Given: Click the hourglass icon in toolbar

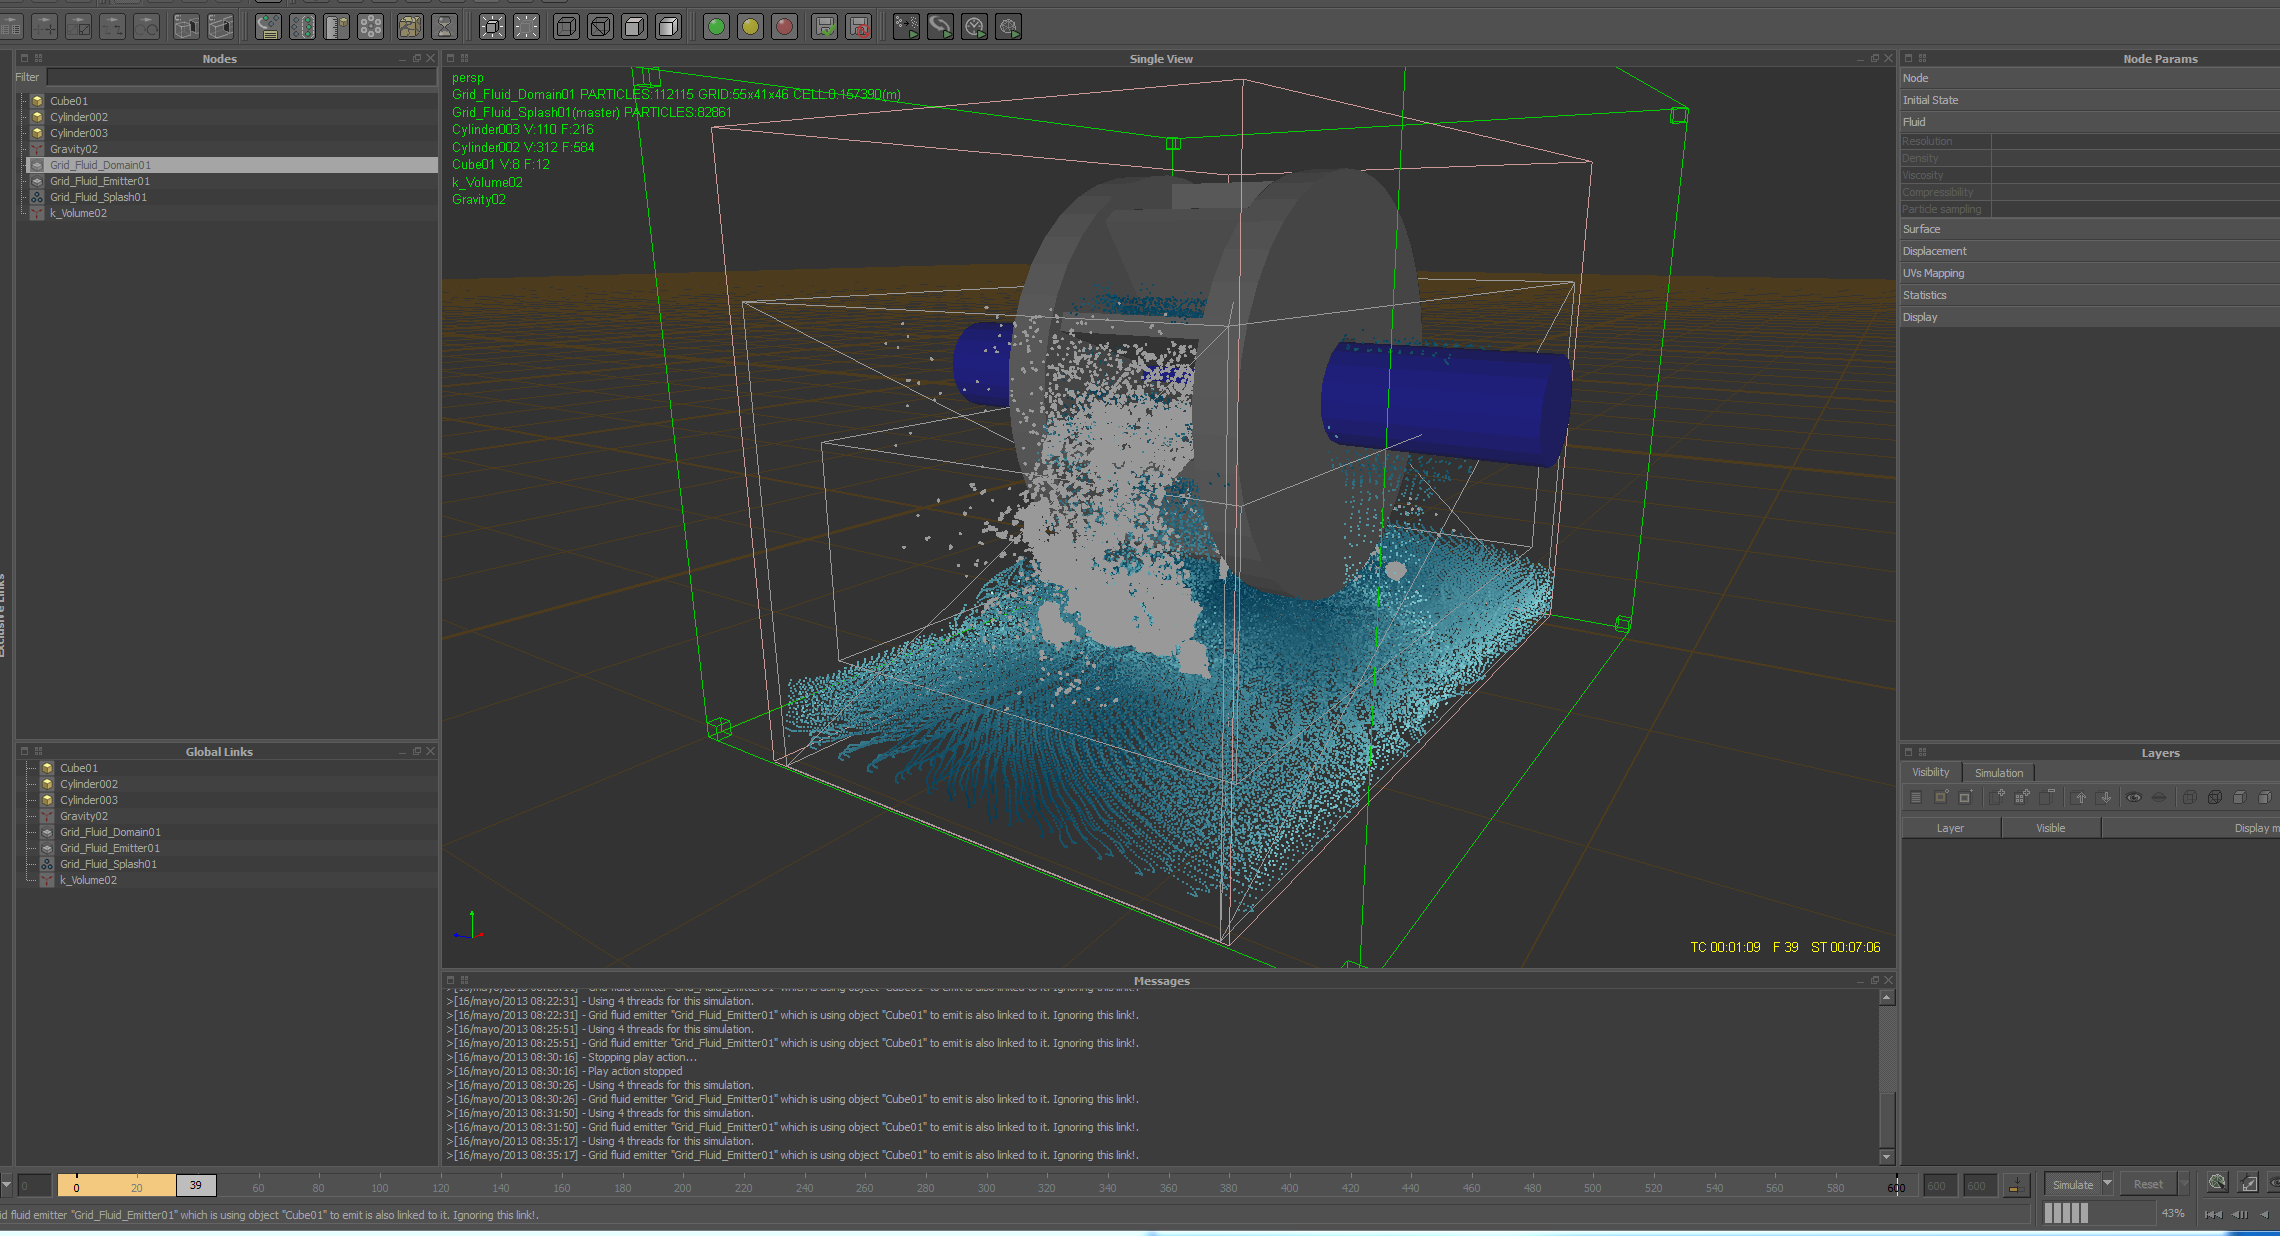Looking at the screenshot, I should 445,27.
